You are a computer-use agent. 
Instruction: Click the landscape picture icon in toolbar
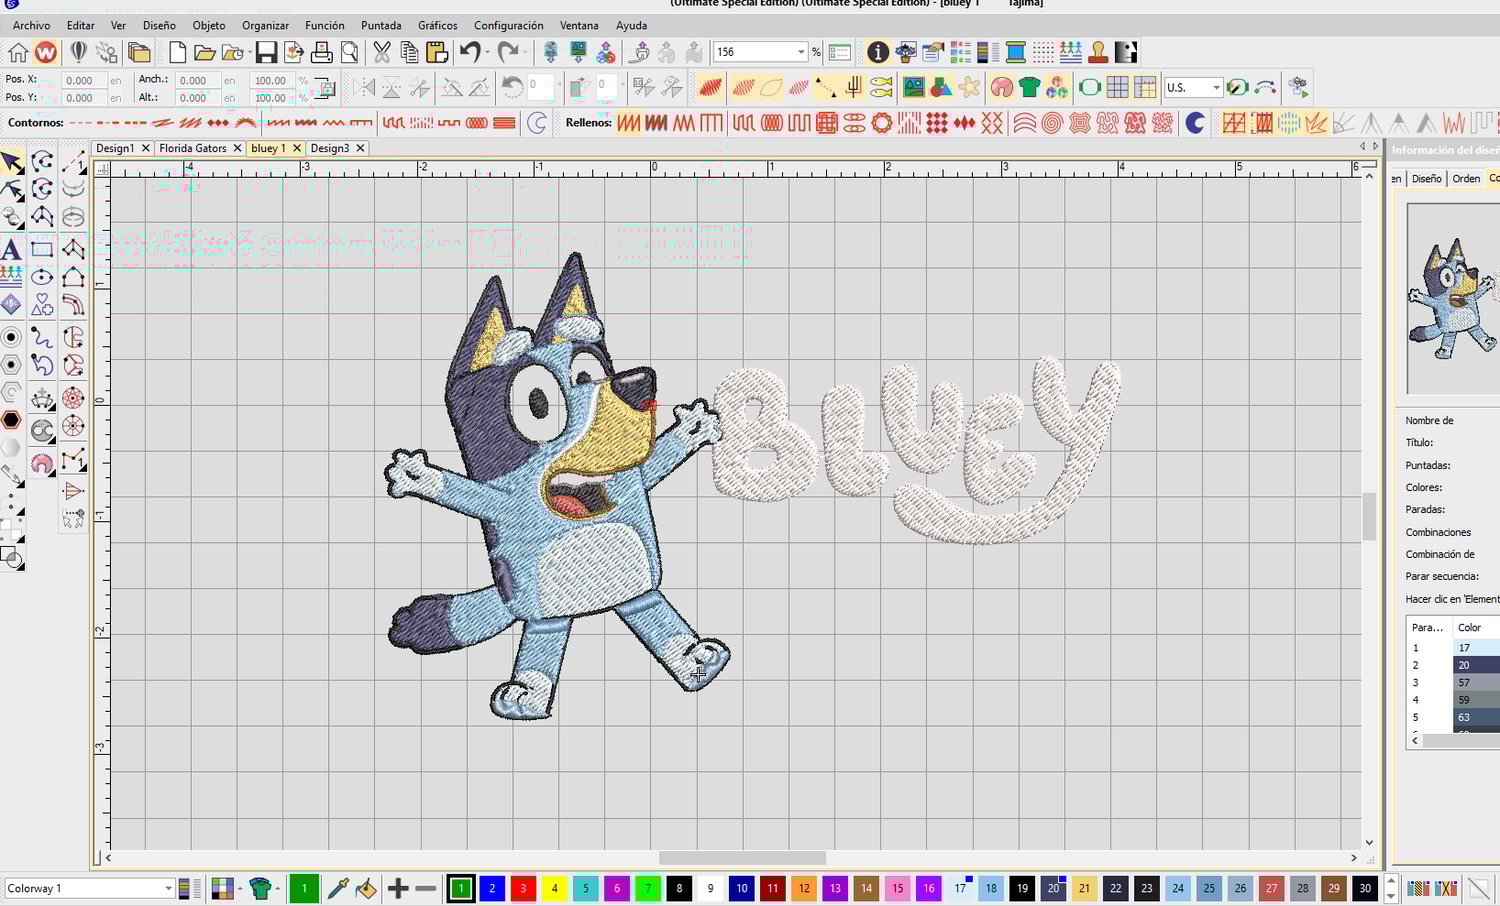point(913,88)
